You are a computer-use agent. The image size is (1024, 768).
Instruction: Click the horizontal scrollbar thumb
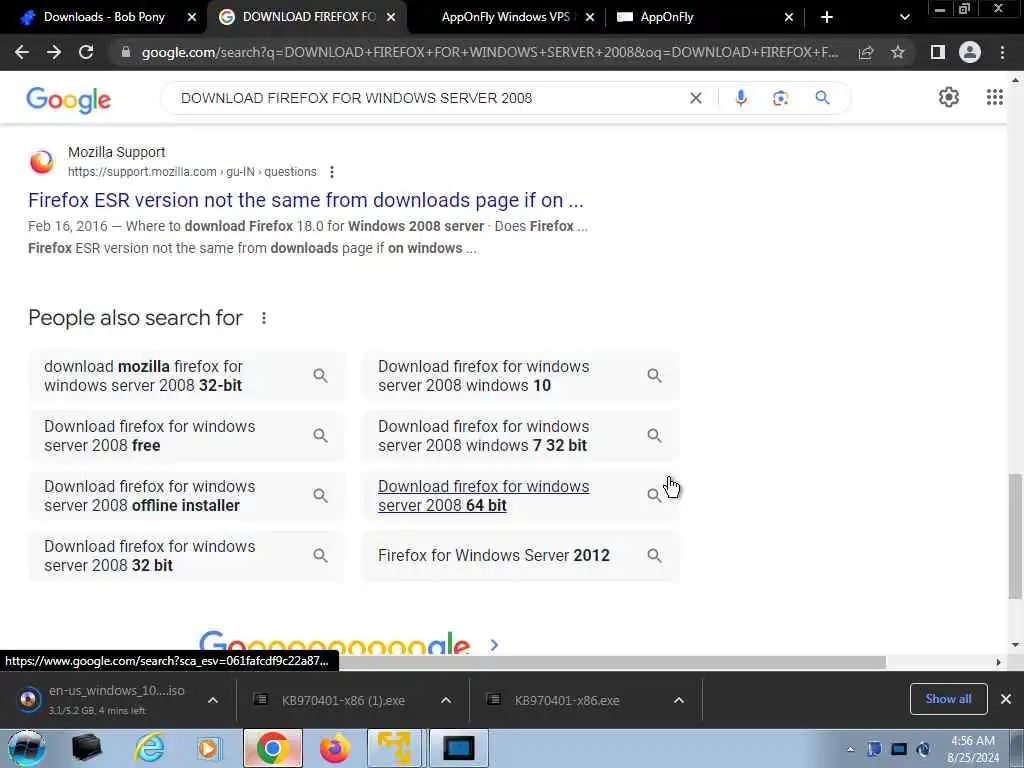(x=612, y=662)
